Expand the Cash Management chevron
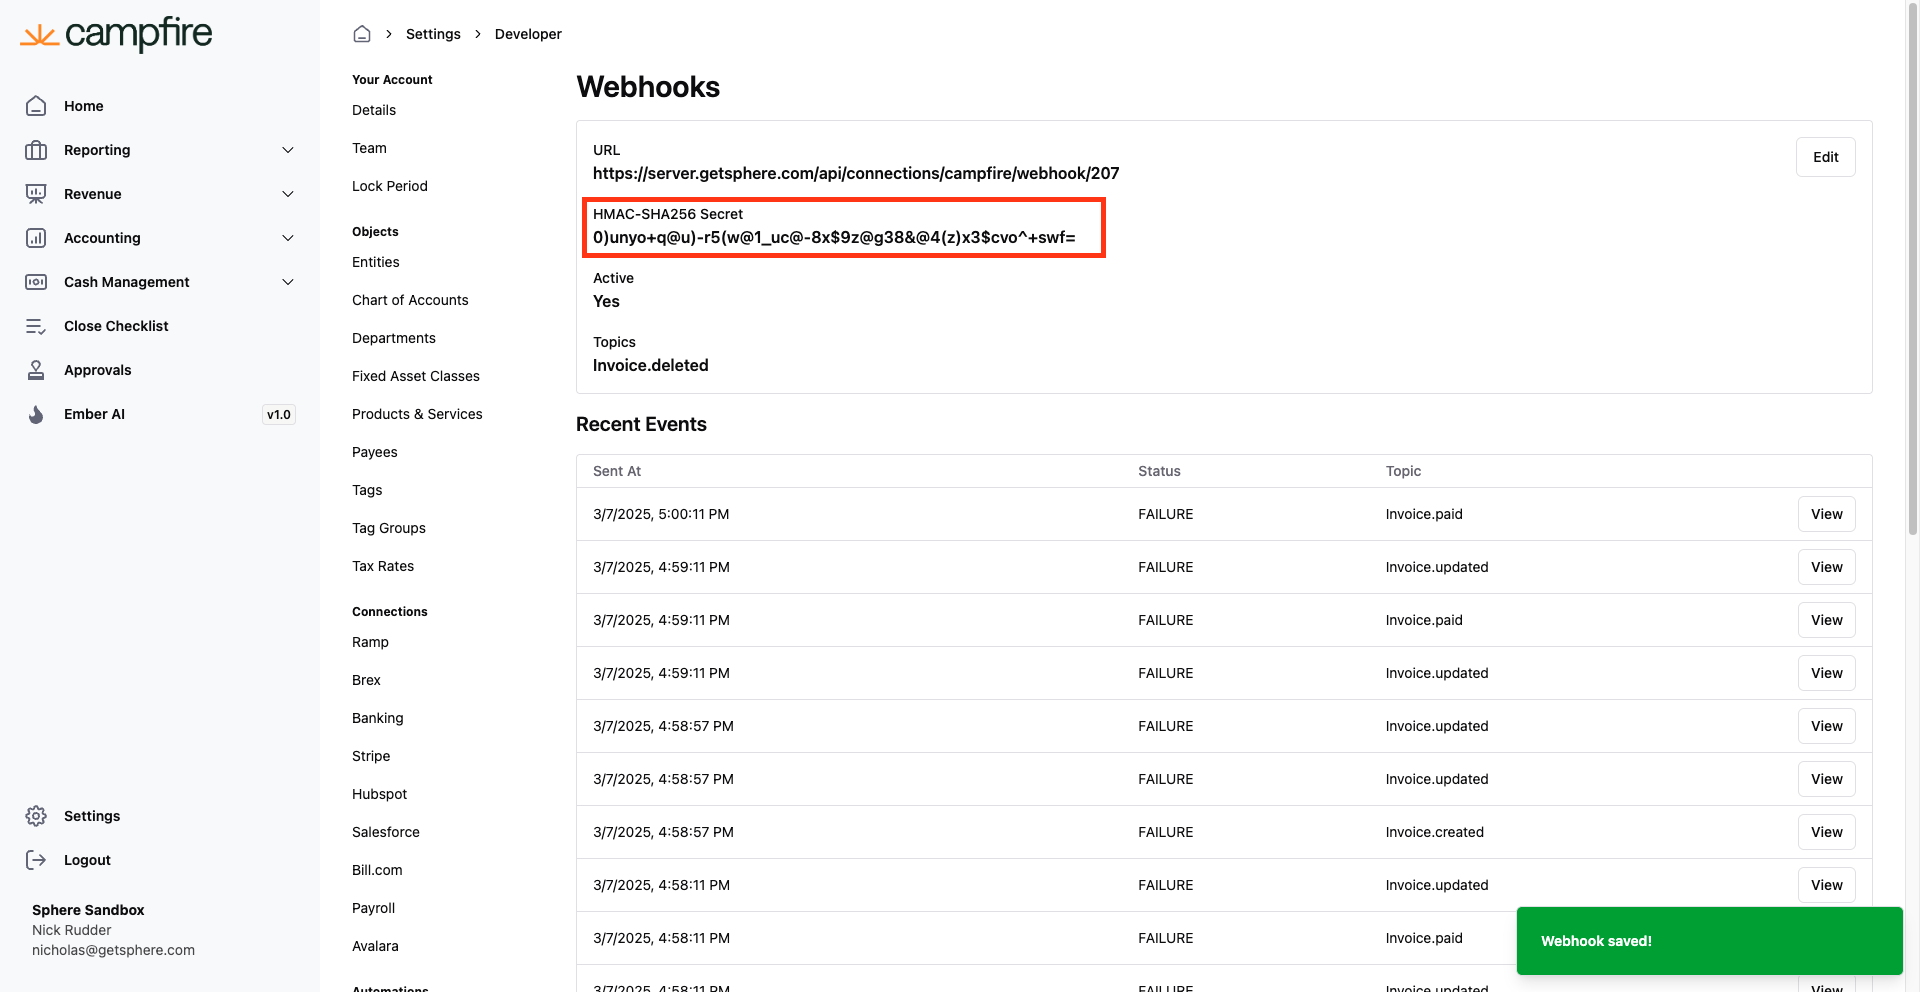 pyautogui.click(x=288, y=282)
